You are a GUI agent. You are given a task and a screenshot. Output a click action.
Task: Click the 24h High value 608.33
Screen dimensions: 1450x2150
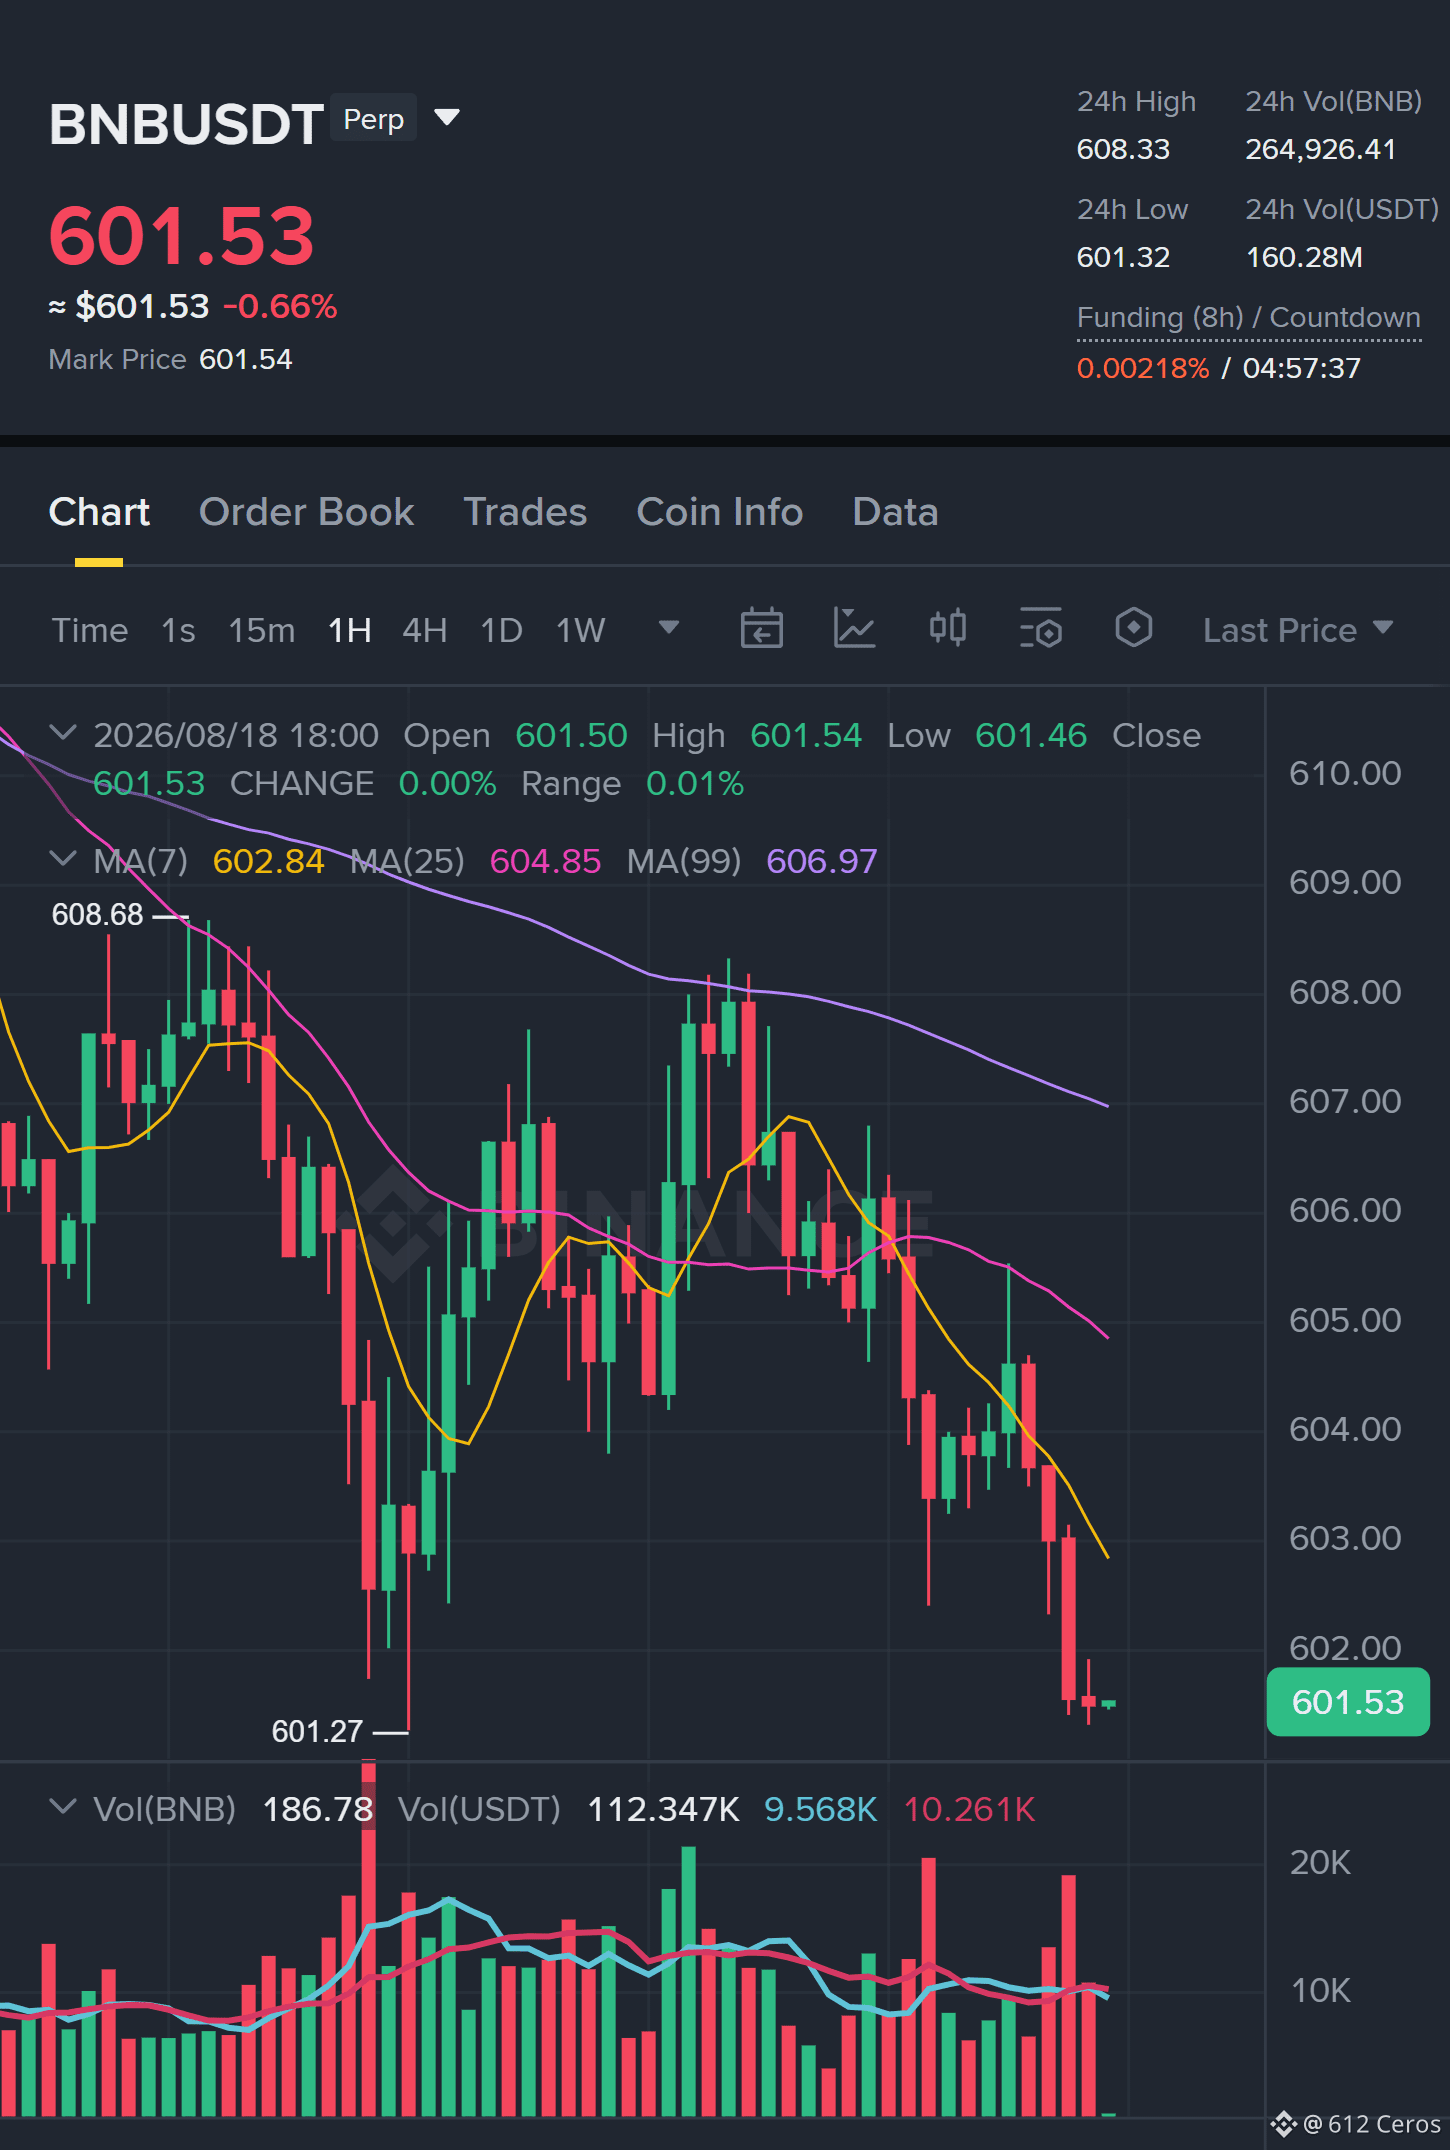(x=1123, y=149)
